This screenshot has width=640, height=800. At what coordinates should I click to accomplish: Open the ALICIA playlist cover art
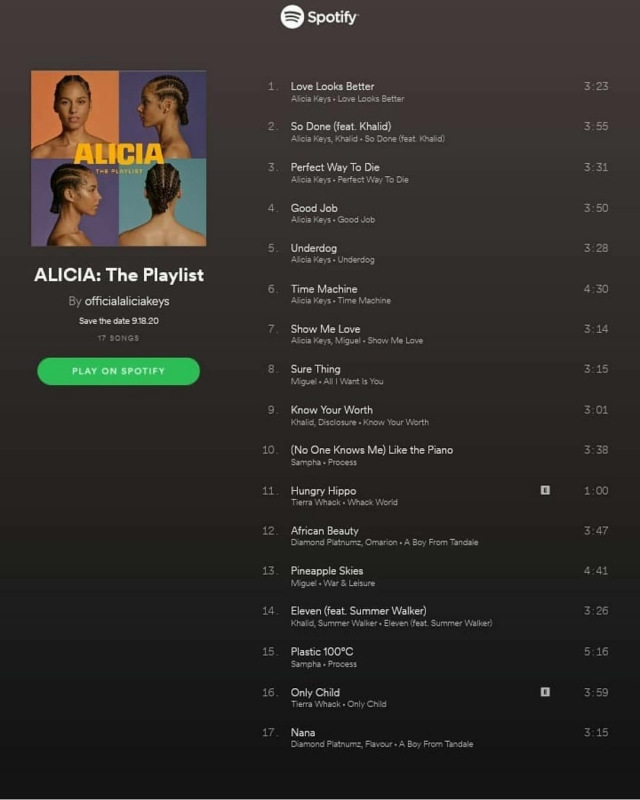tap(118, 158)
